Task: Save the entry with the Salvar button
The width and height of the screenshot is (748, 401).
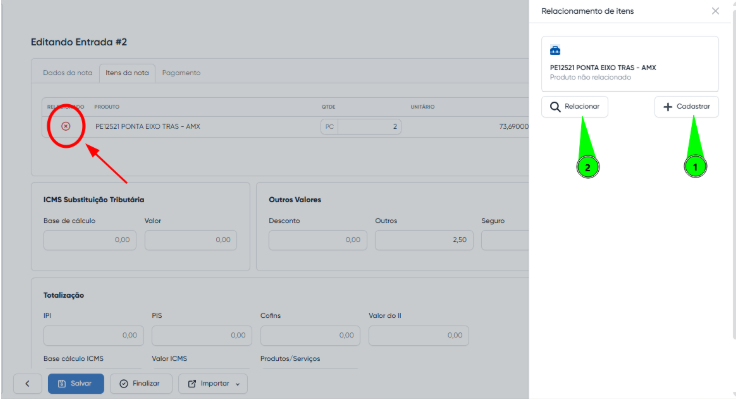Action: coord(75,383)
